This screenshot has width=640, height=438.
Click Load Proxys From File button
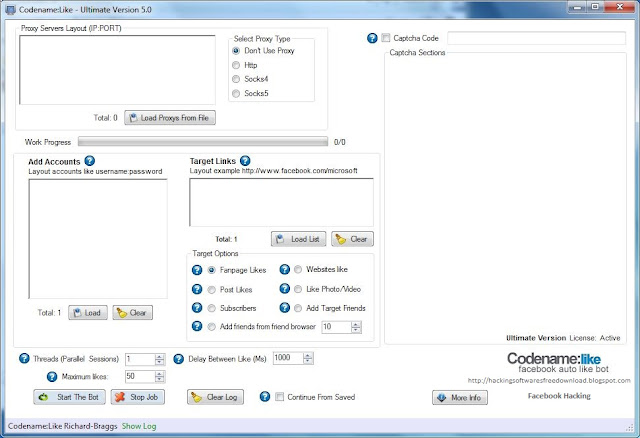coord(170,118)
